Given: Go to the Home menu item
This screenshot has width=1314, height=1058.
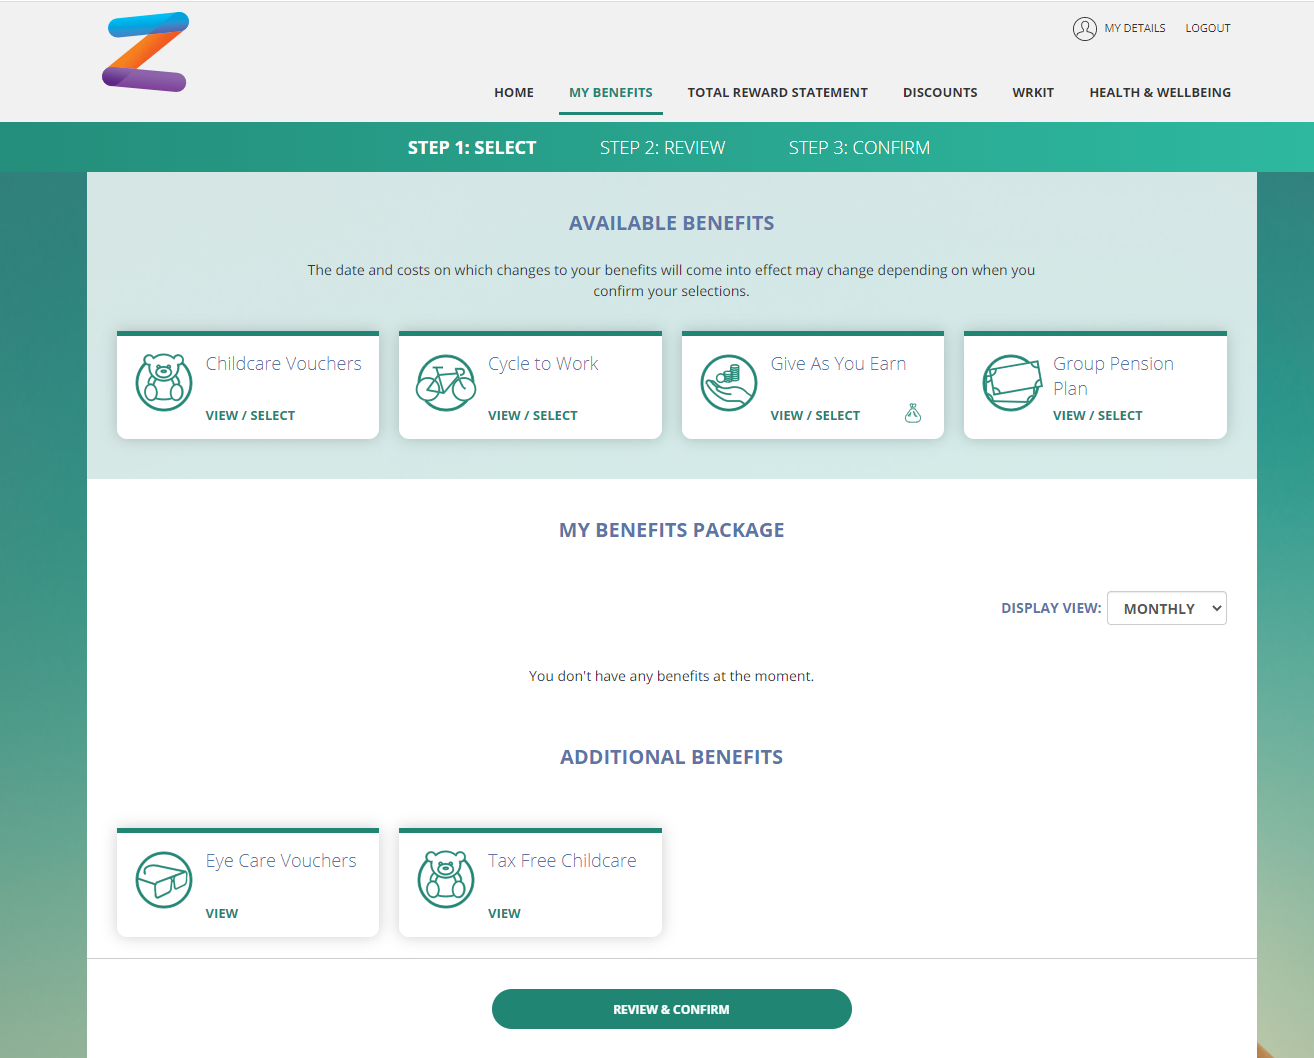Looking at the screenshot, I should [x=514, y=92].
